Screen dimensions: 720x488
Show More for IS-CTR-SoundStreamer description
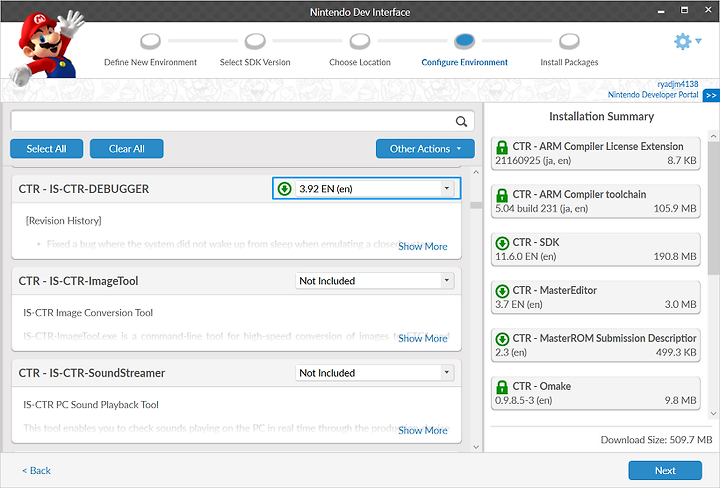pos(422,431)
